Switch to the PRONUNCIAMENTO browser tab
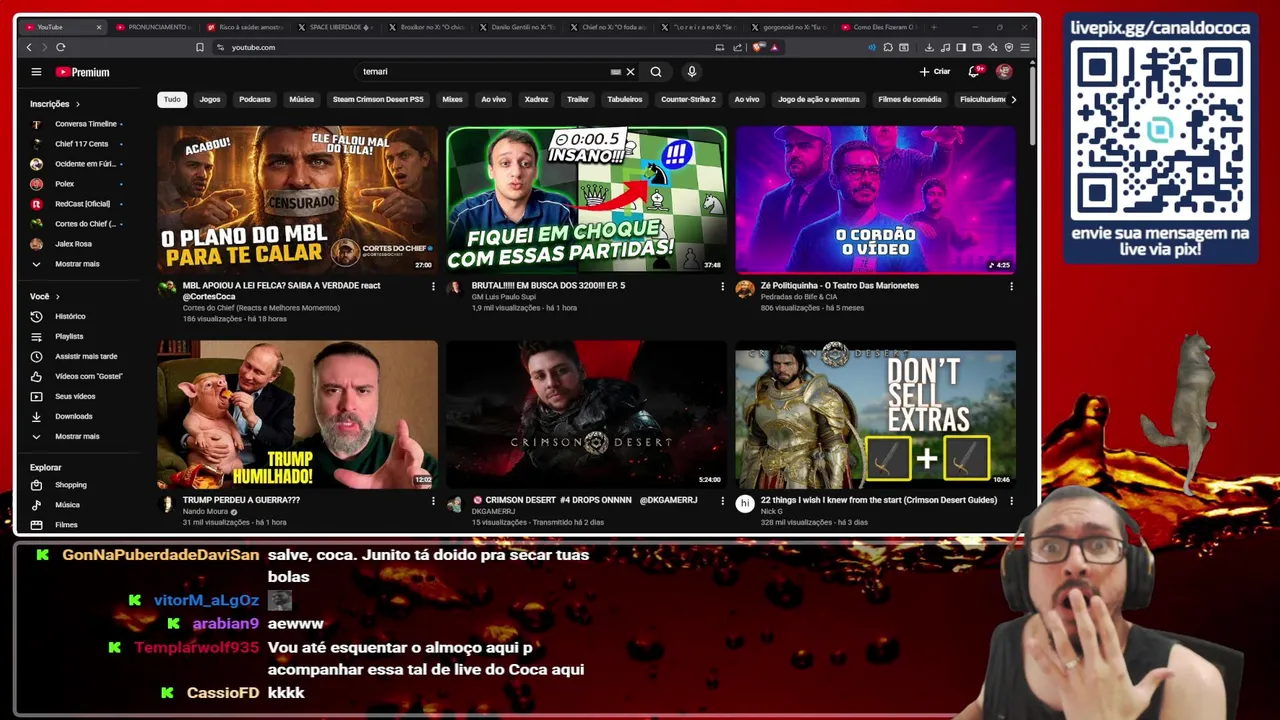 (152, 27)
